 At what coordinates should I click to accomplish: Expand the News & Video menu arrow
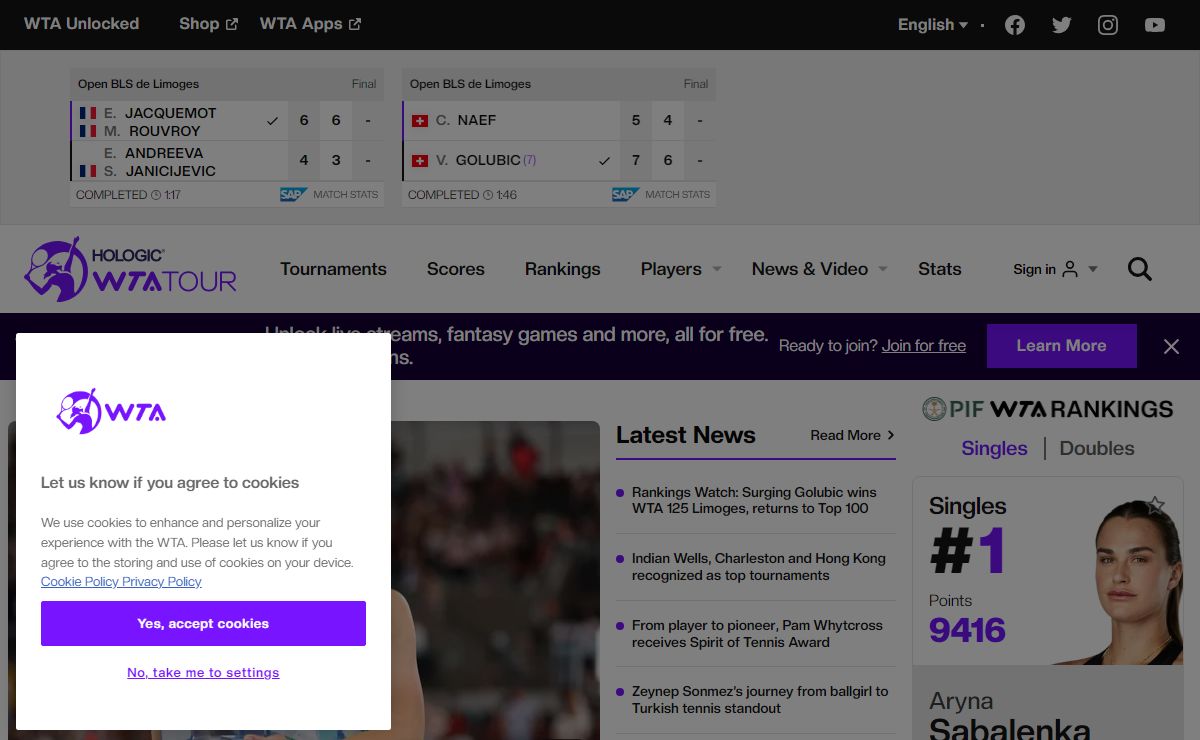pyautogui.click(x=883, y=269)
